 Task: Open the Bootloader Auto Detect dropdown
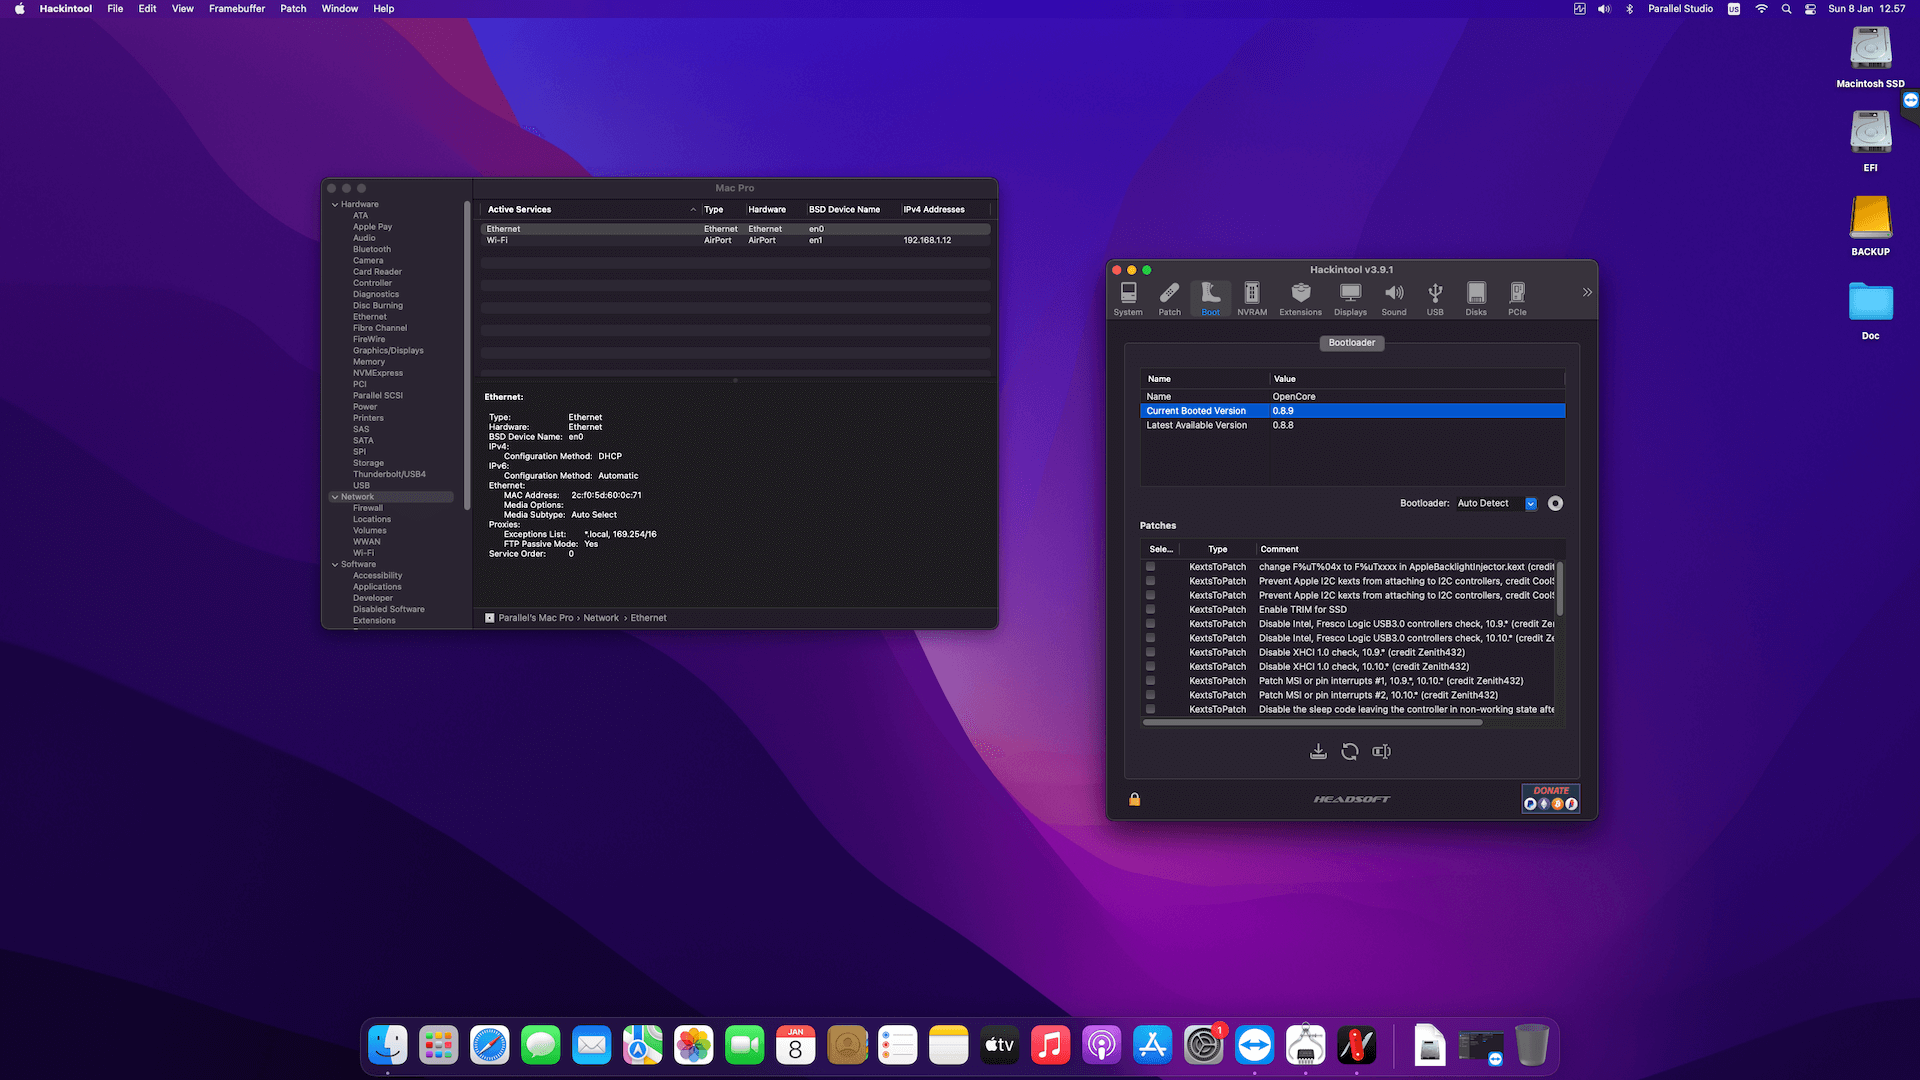point(1495,503)
